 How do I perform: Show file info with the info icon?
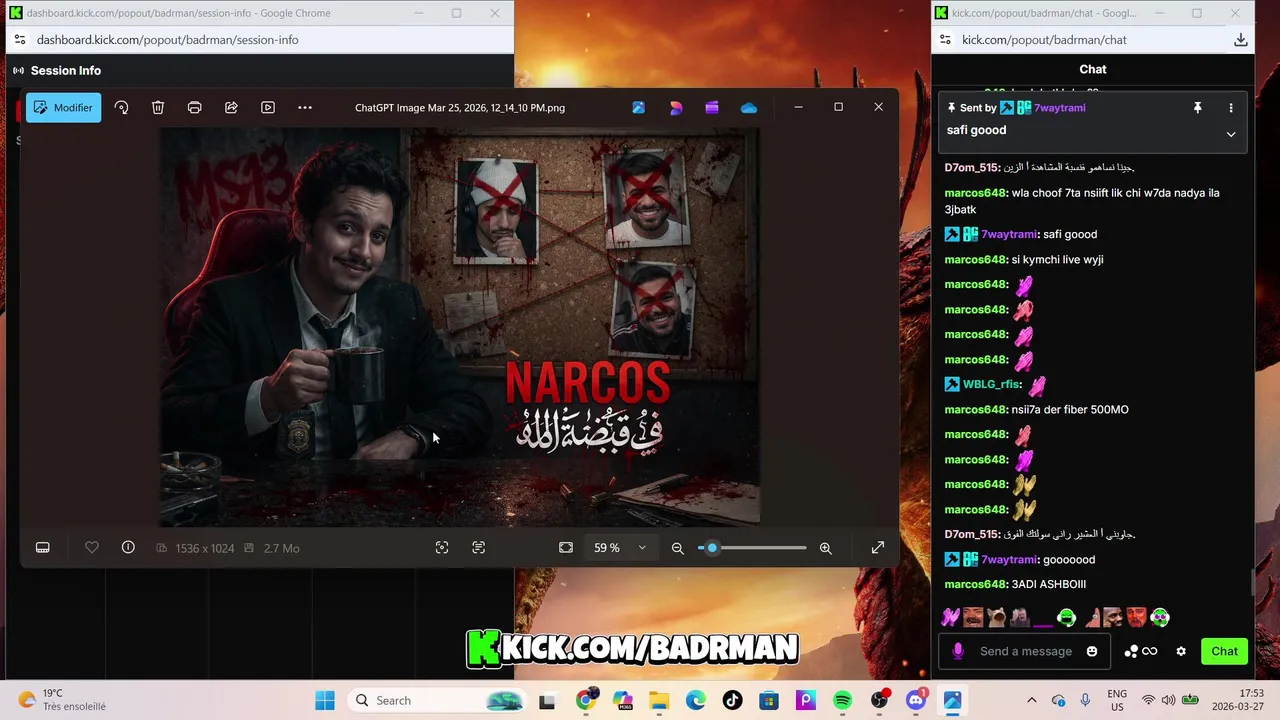128,548
